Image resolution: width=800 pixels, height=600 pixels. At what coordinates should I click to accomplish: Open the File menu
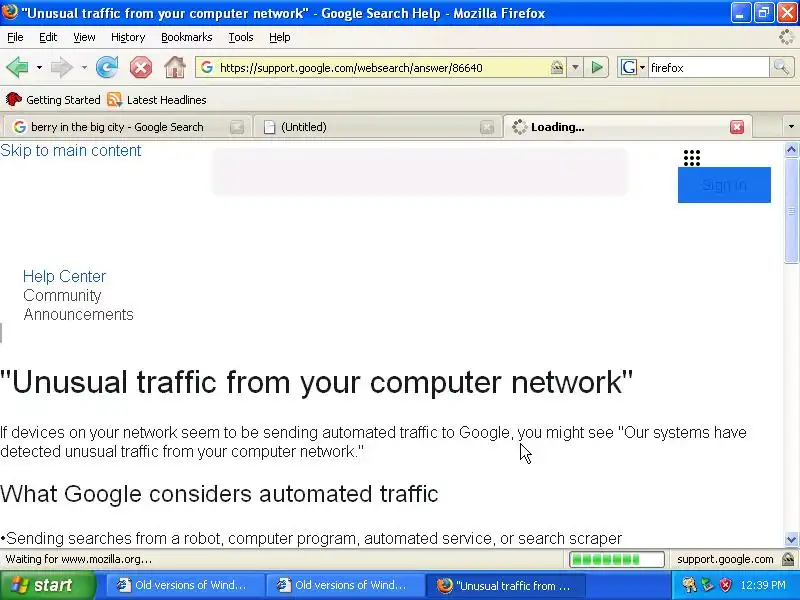tap(15, 37)
